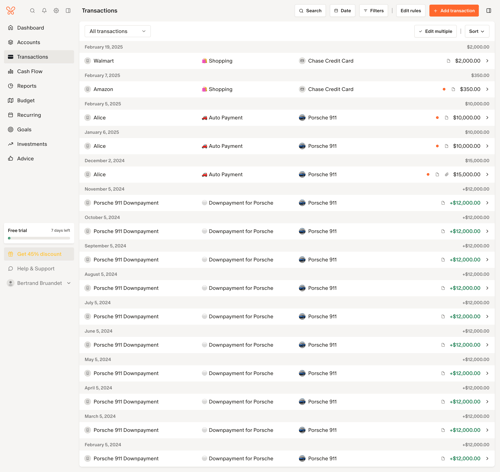Open Help & Support

pos(39,269)
